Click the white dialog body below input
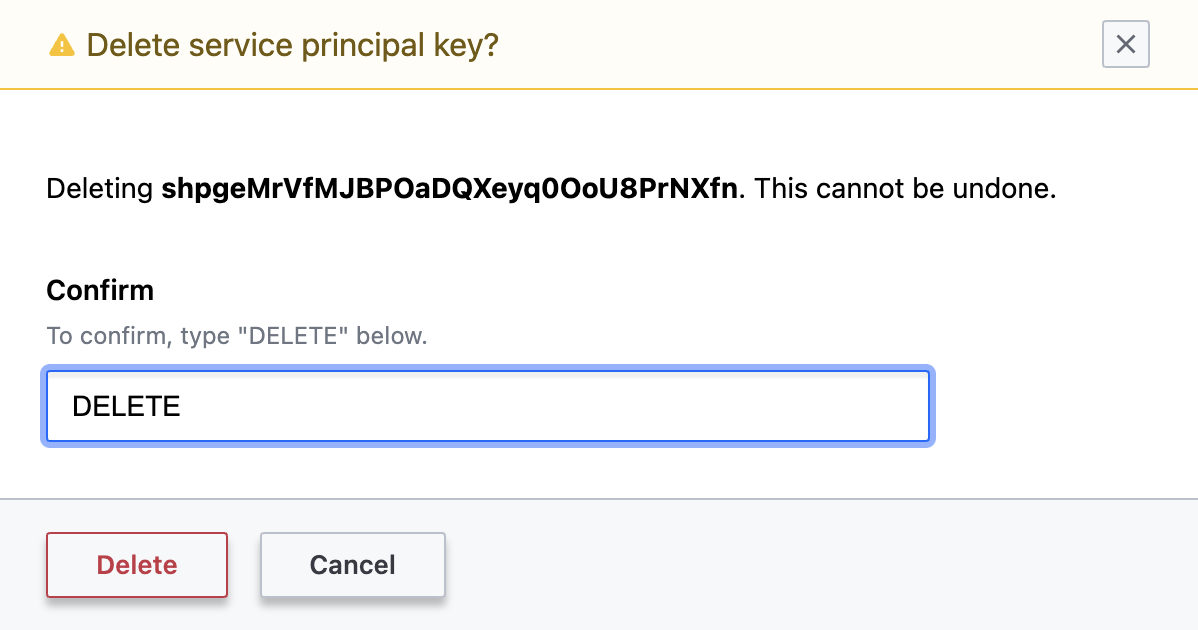 [600, 472]
